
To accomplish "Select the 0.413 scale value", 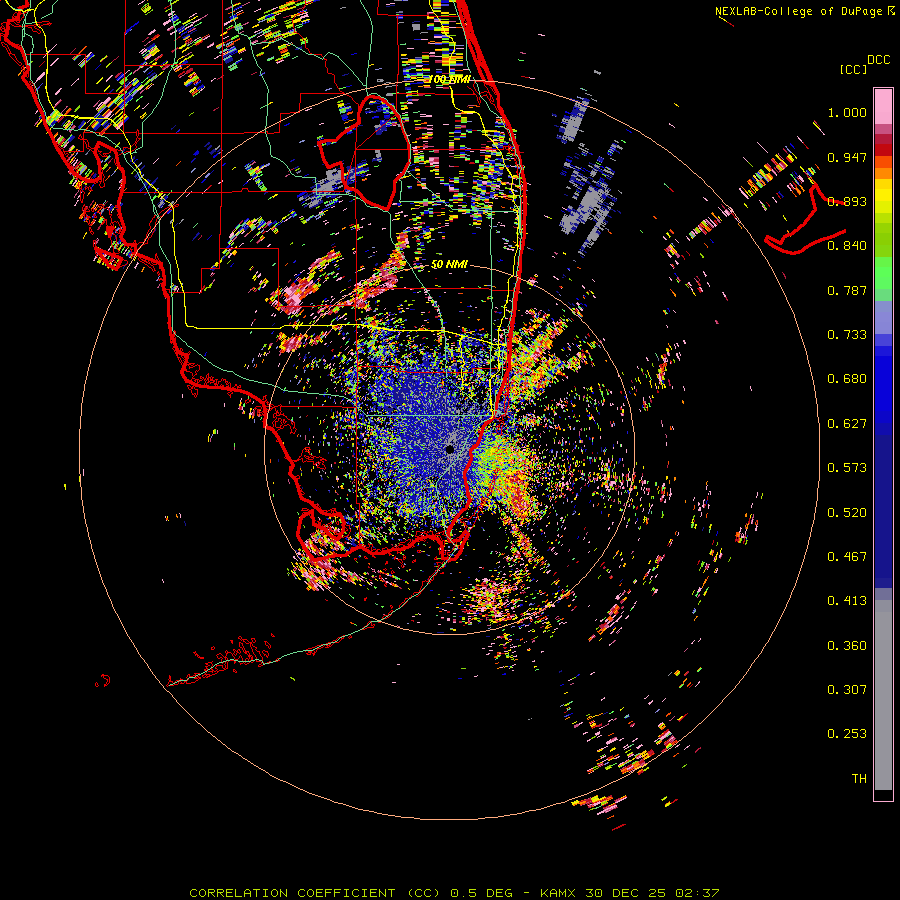I will coord(847,601).
